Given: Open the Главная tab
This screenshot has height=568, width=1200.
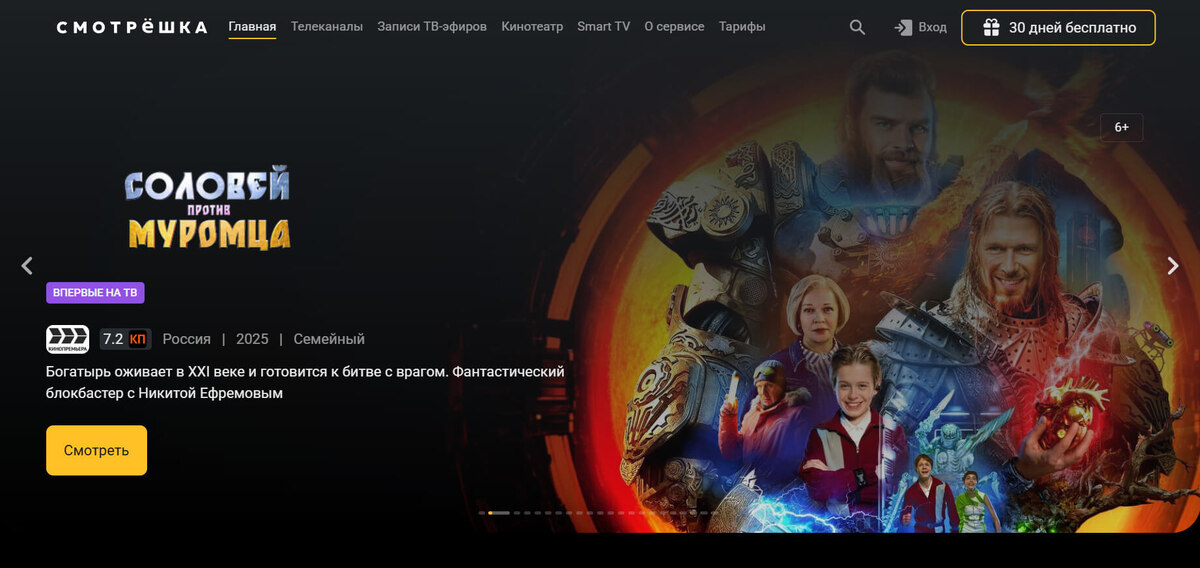Looking at the screenshot, I should [252, 27].
